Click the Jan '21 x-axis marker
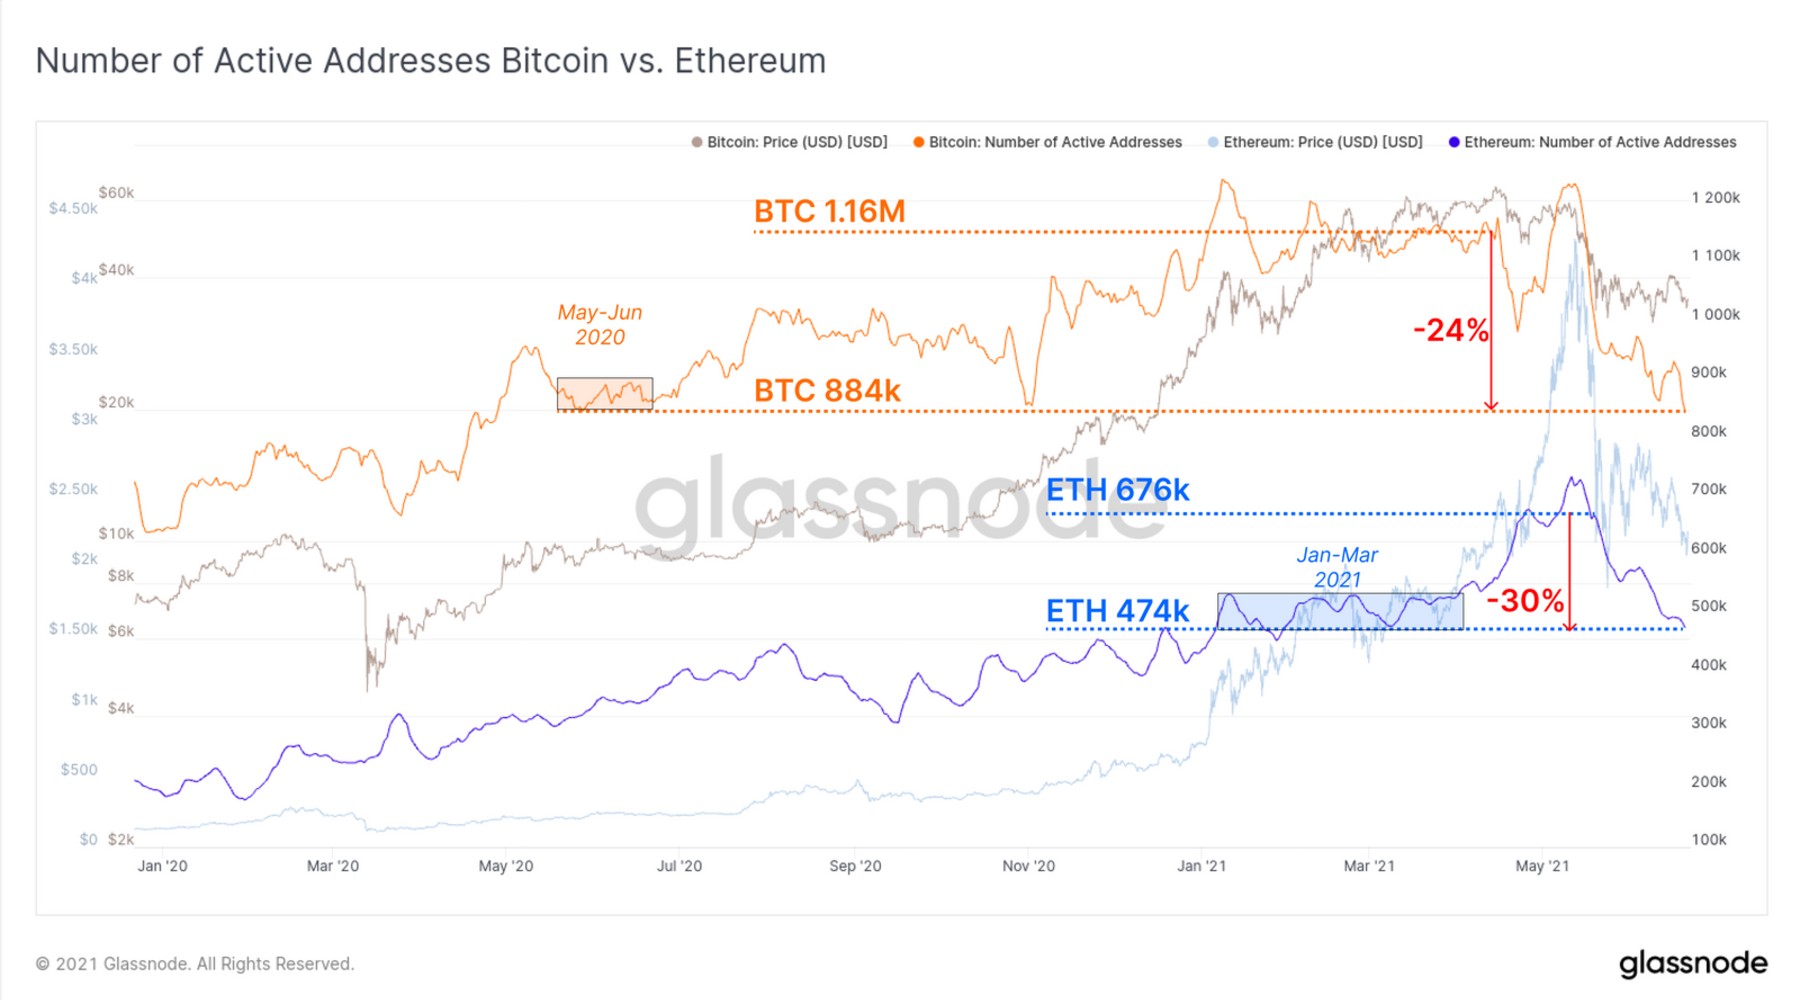The width and height of the screenshot is (1800, 1000). pyautogui.click(x=1201, y=866)
